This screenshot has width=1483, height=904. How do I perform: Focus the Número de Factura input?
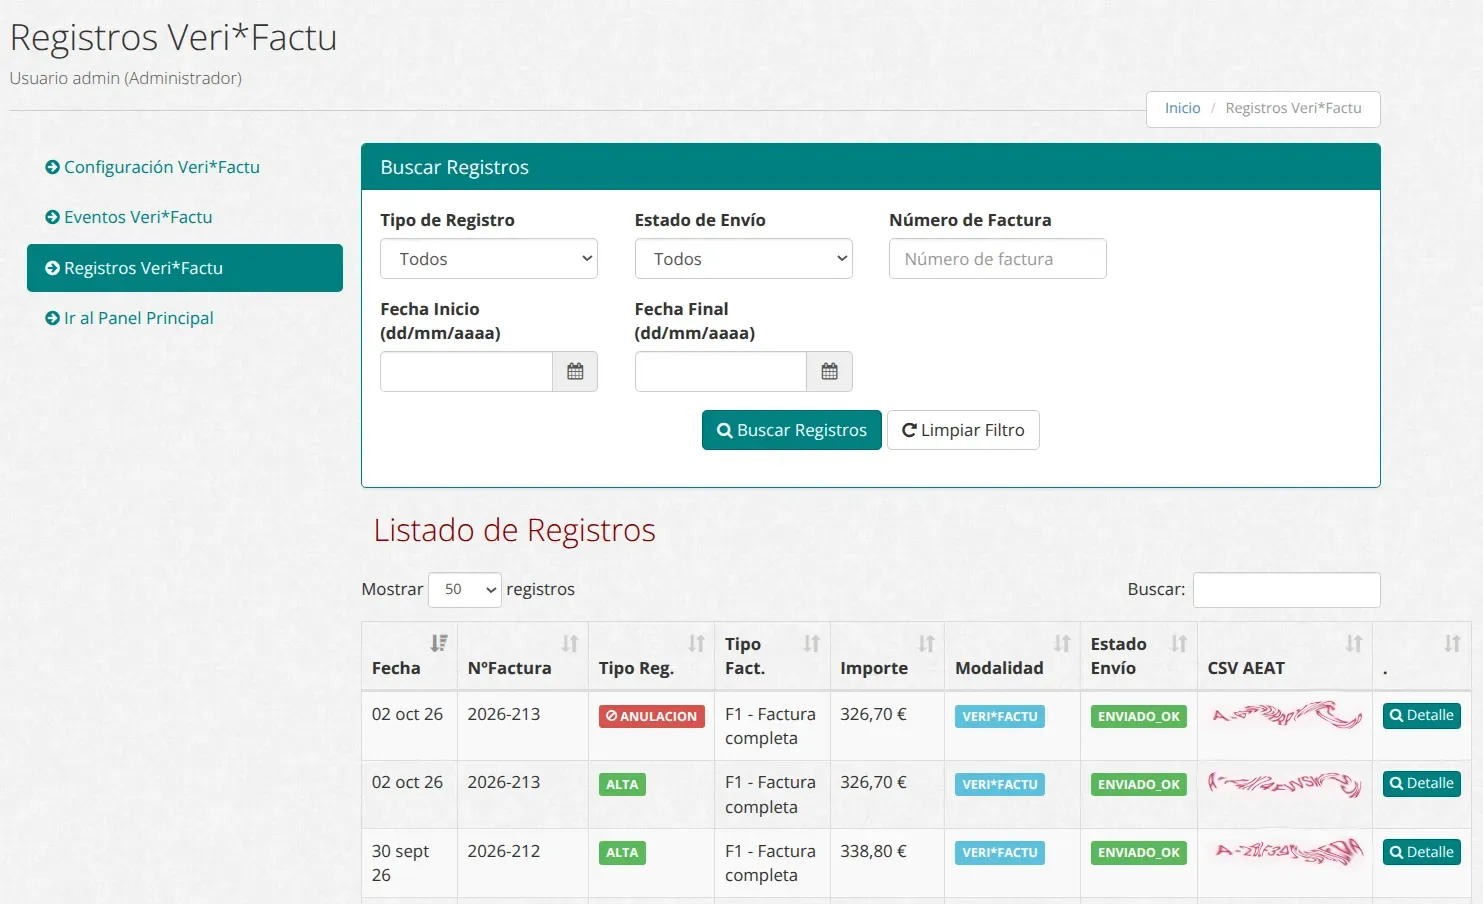click(997, 258)
